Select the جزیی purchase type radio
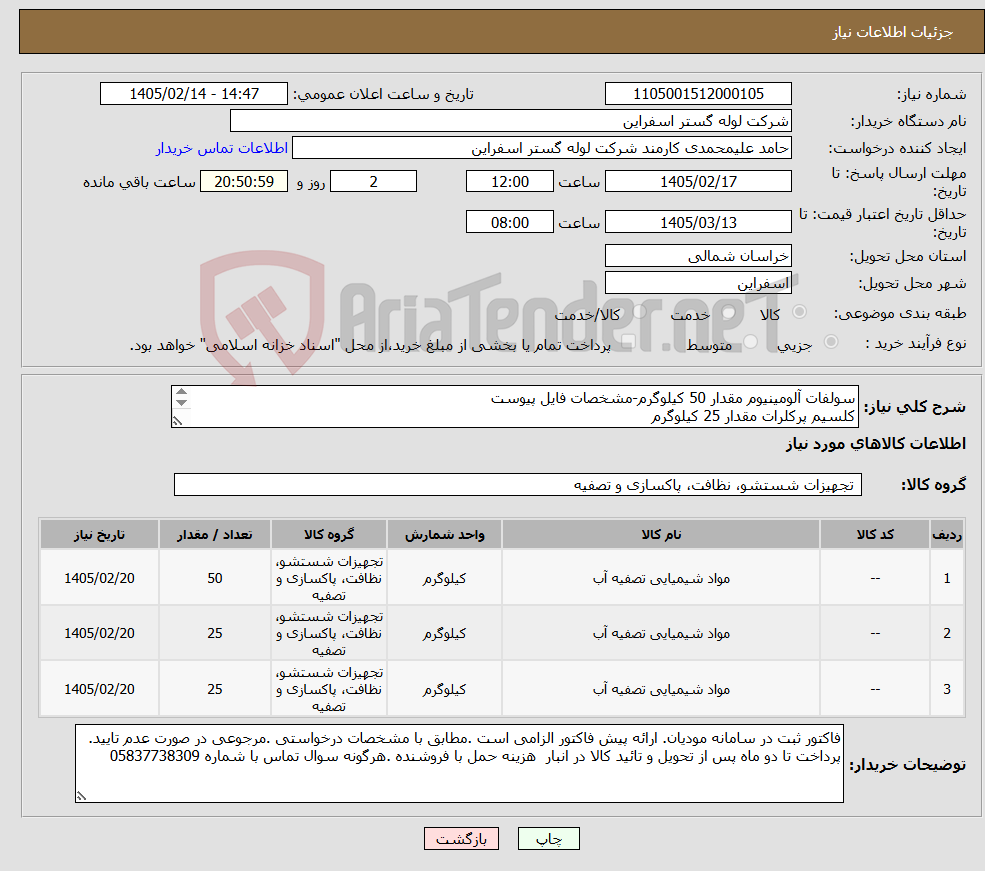 coord(831,341)
